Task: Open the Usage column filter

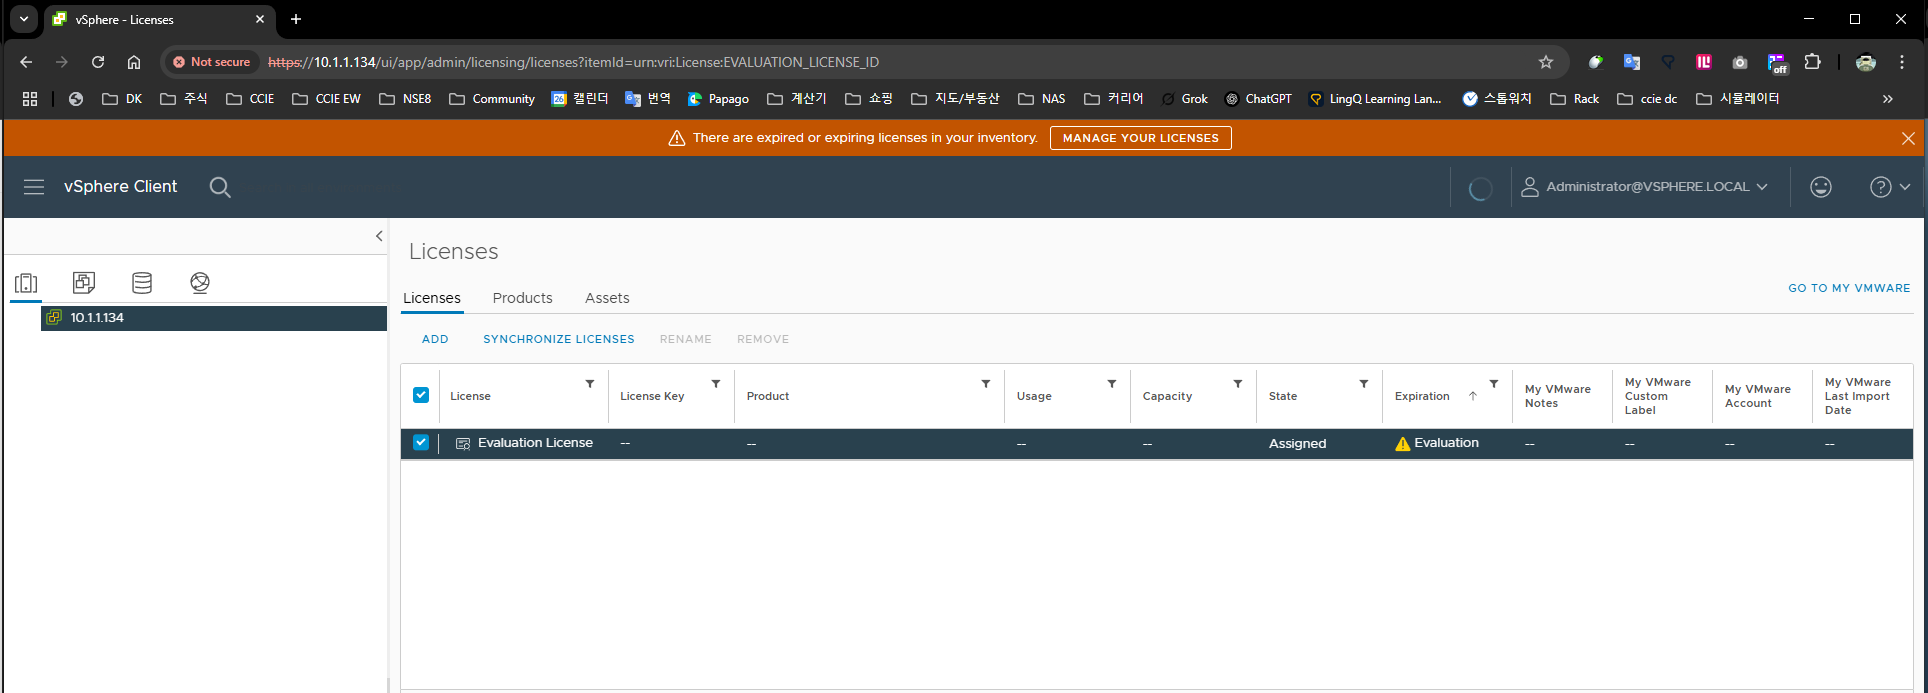Action: pos(1112,384)
